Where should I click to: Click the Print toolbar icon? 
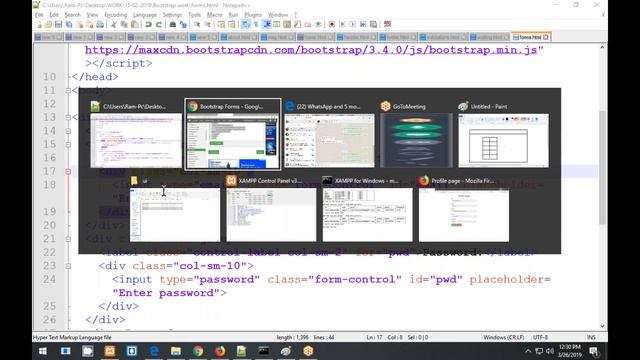(x=100, y=24)
